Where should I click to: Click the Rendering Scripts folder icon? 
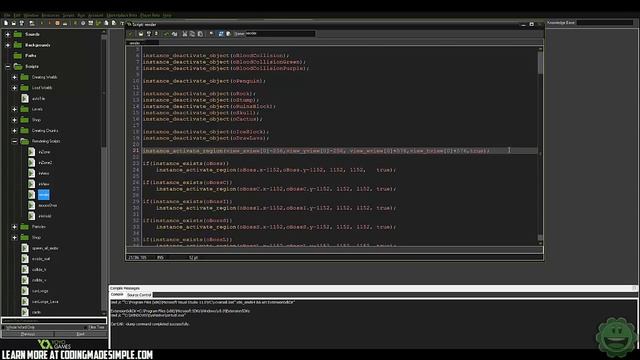(24, 141)
